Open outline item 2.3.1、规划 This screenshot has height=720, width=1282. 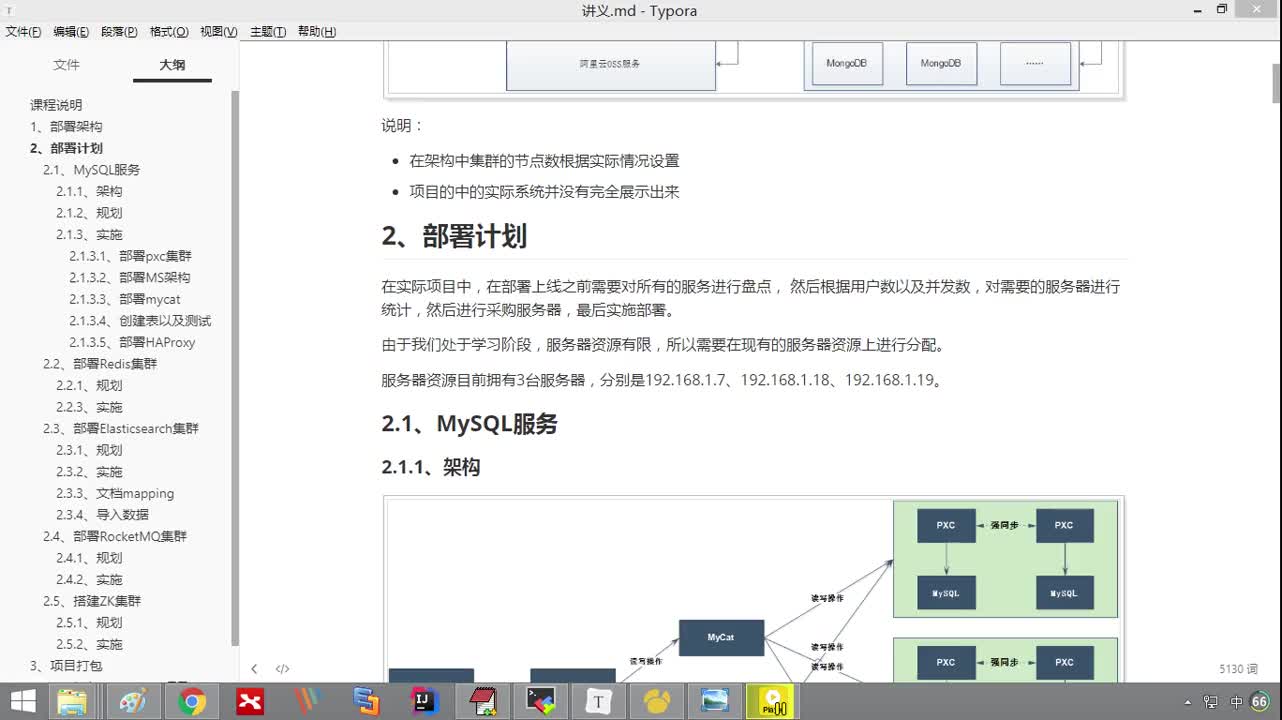(89, 450)
